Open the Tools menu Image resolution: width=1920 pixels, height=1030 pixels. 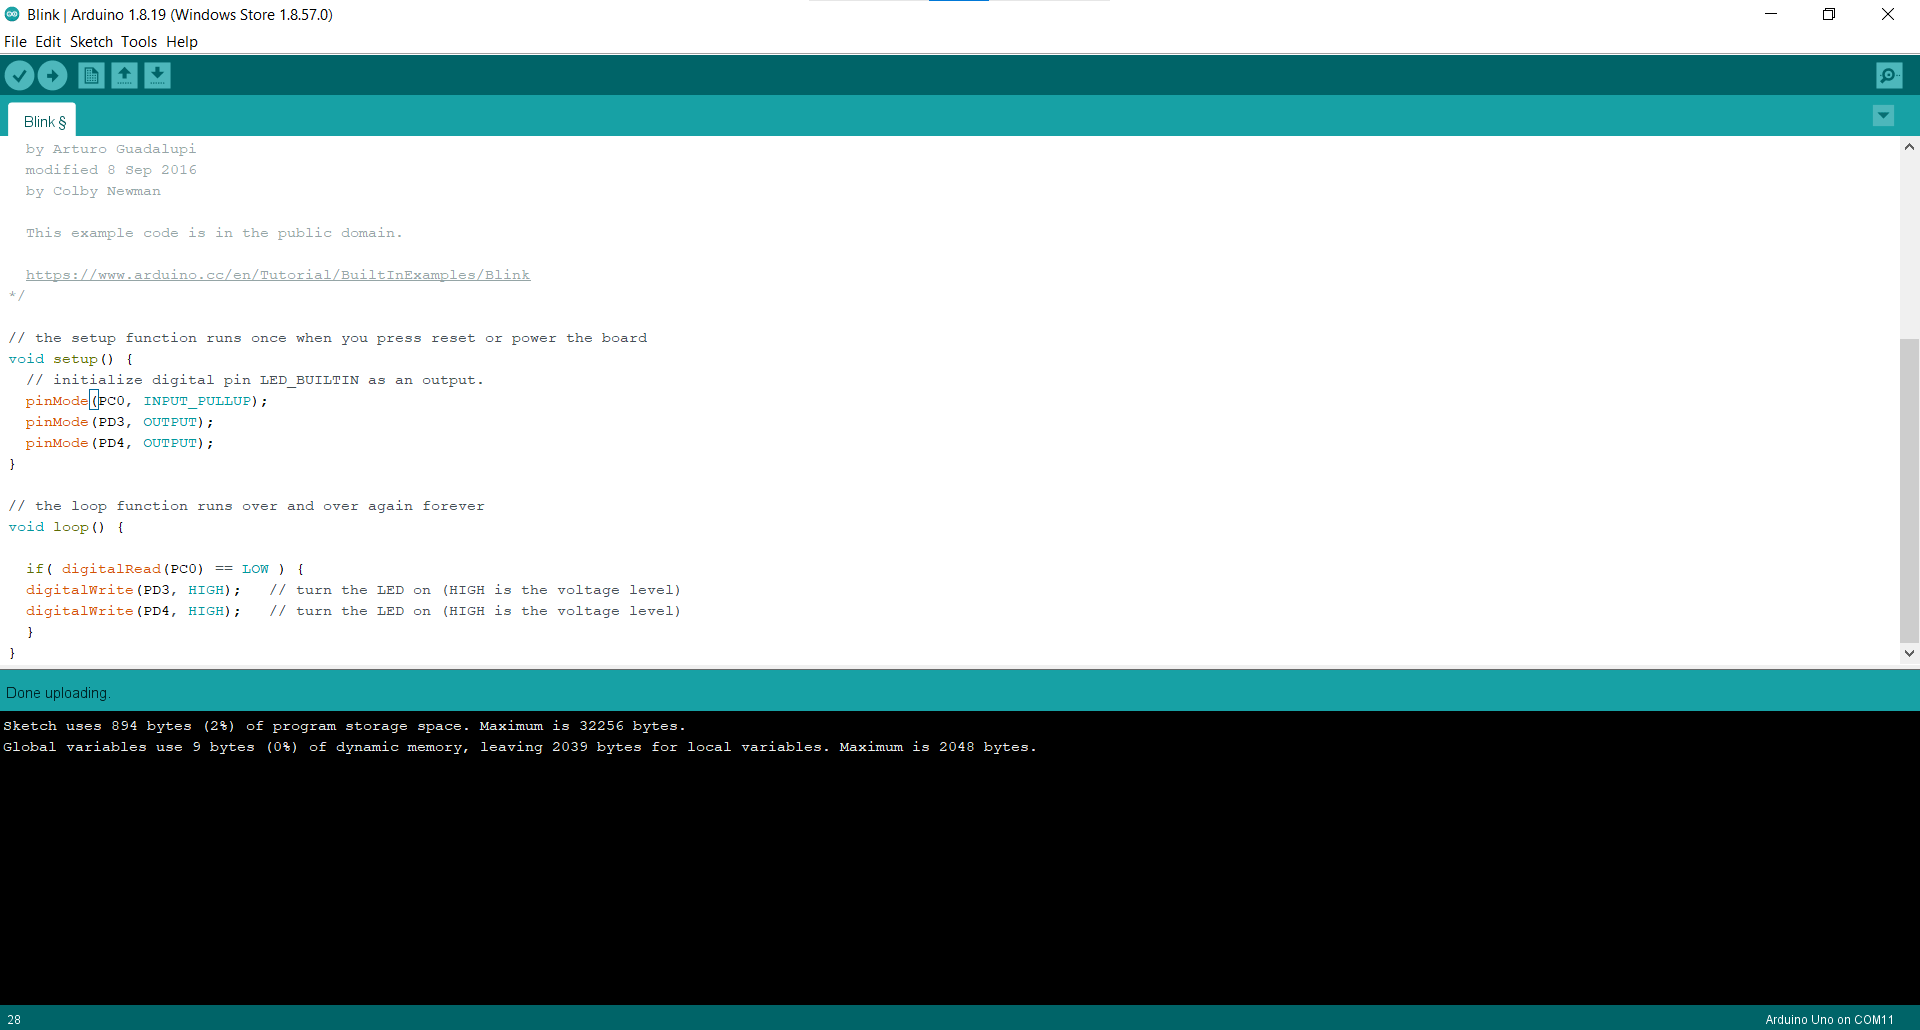point(139,42)
